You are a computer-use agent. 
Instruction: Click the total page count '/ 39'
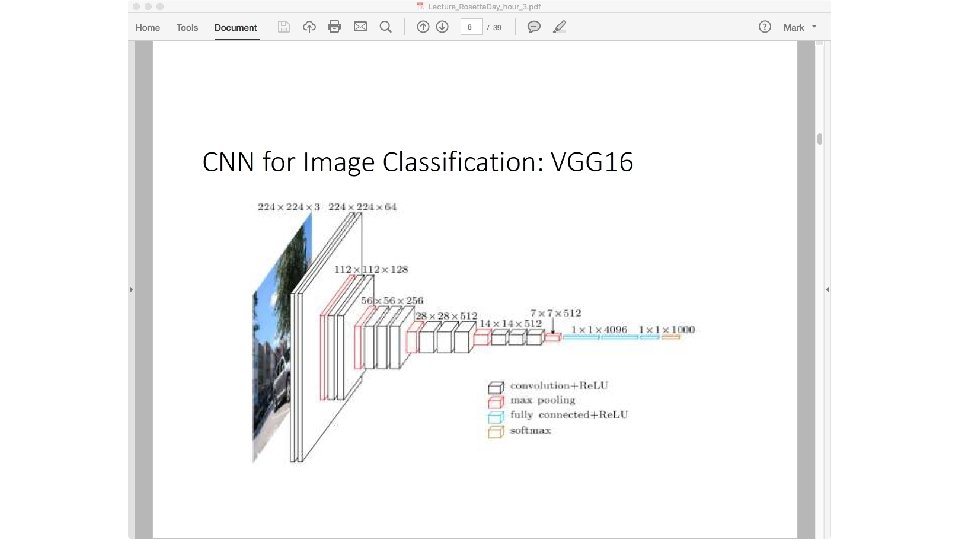494,28
